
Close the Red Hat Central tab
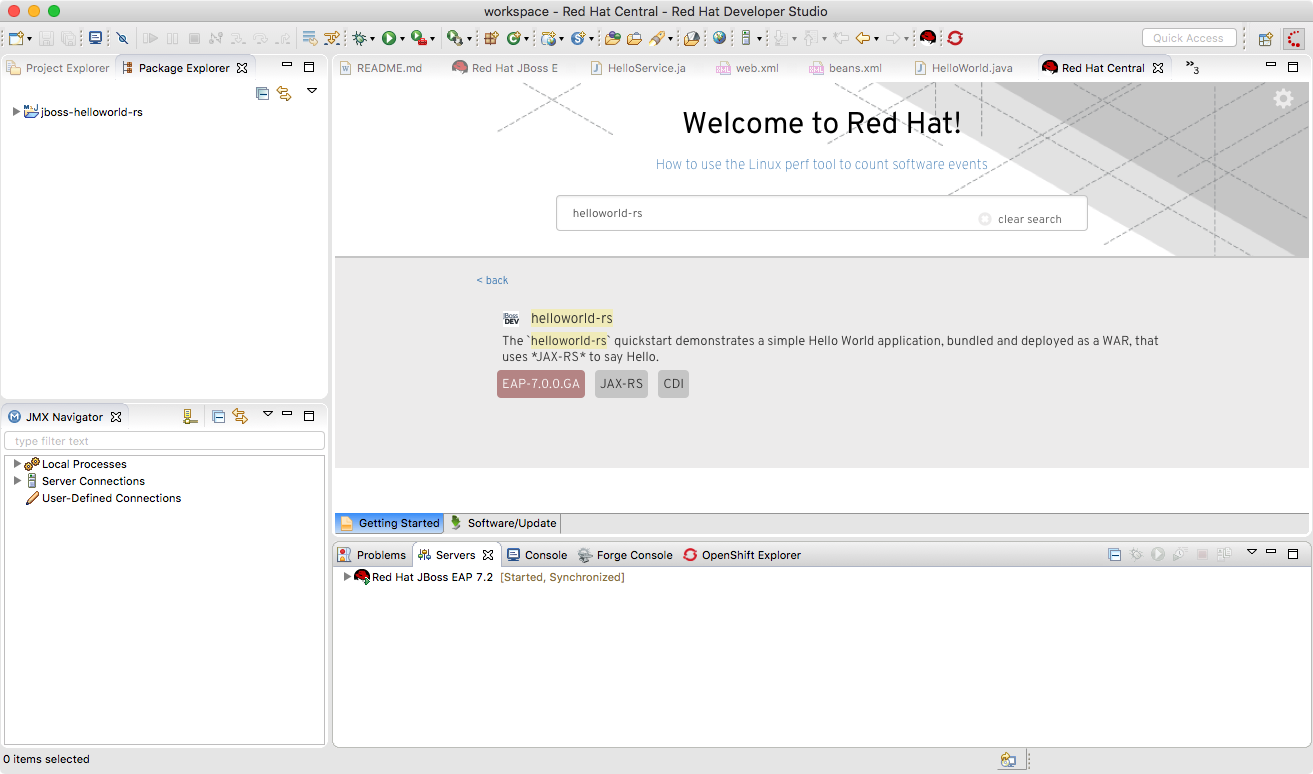pos(1158,68)
